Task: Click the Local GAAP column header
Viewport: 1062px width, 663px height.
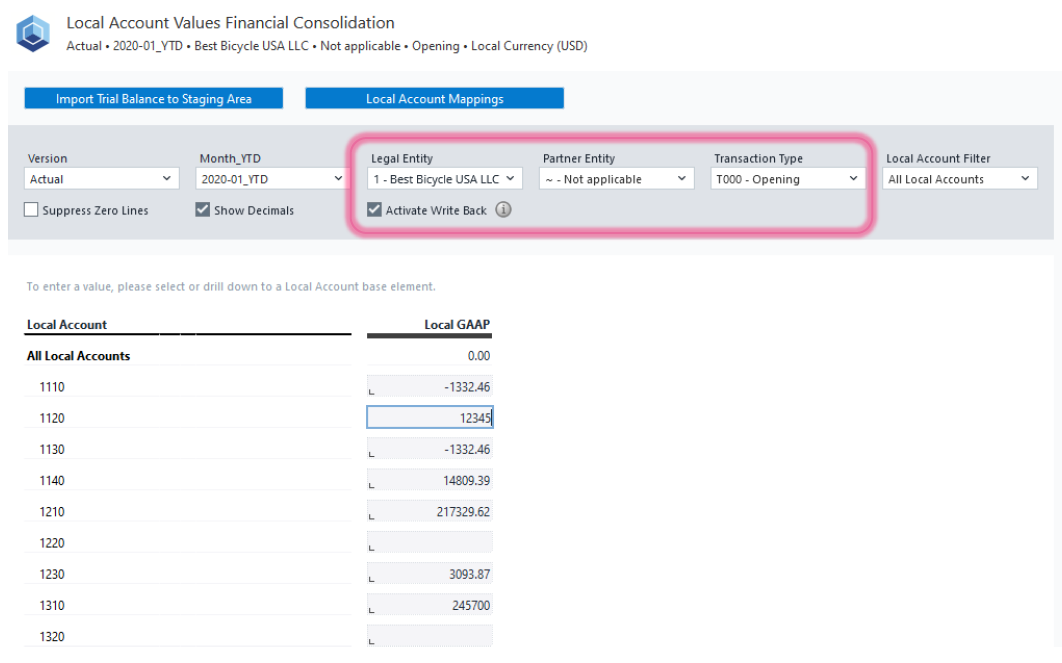Action: (457, 324)
